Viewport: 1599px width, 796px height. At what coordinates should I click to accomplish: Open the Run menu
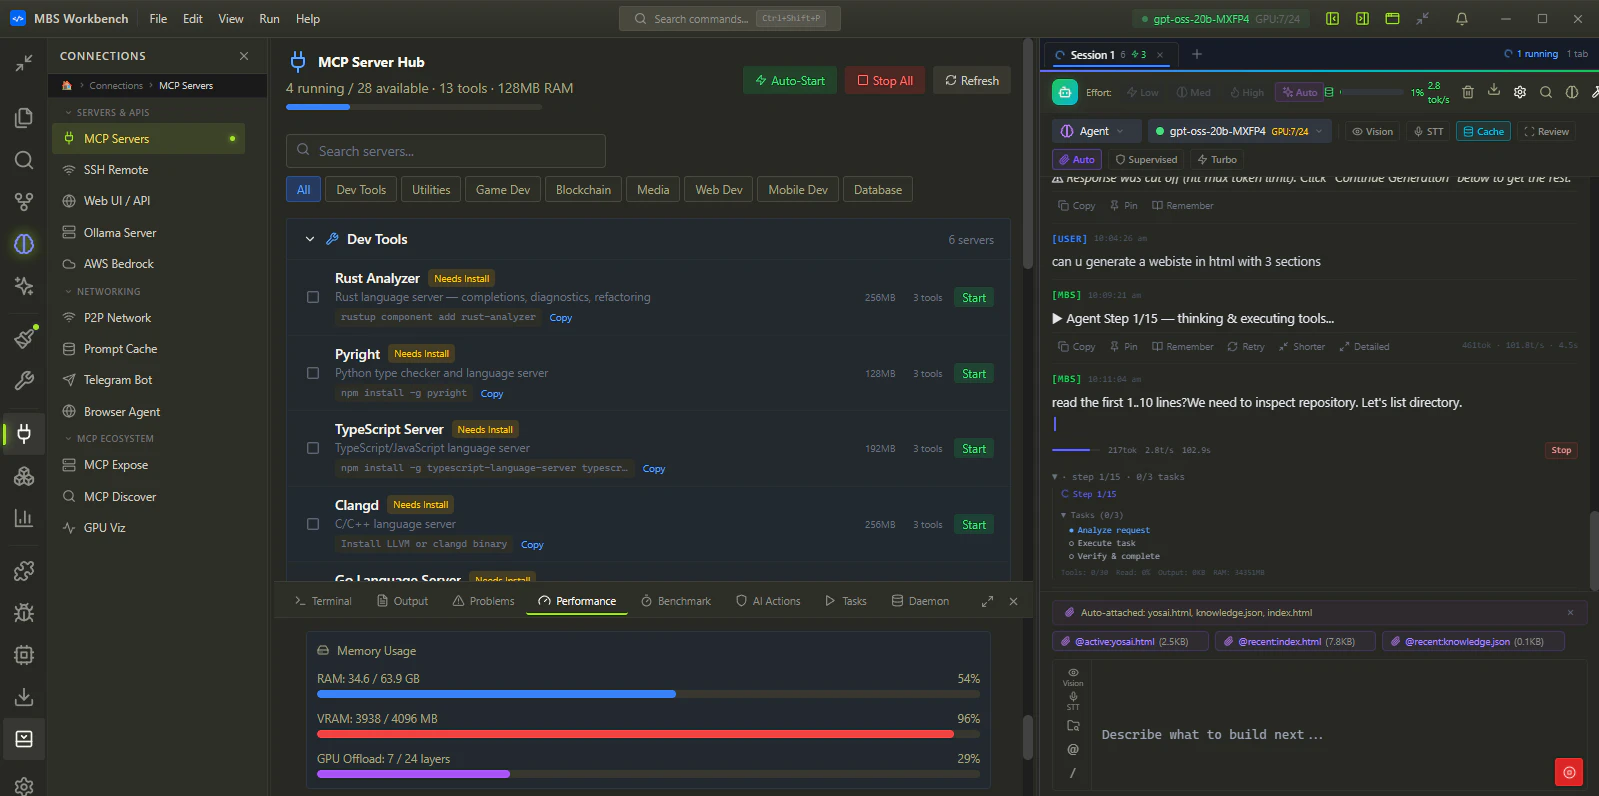click(x=269, y=19)
